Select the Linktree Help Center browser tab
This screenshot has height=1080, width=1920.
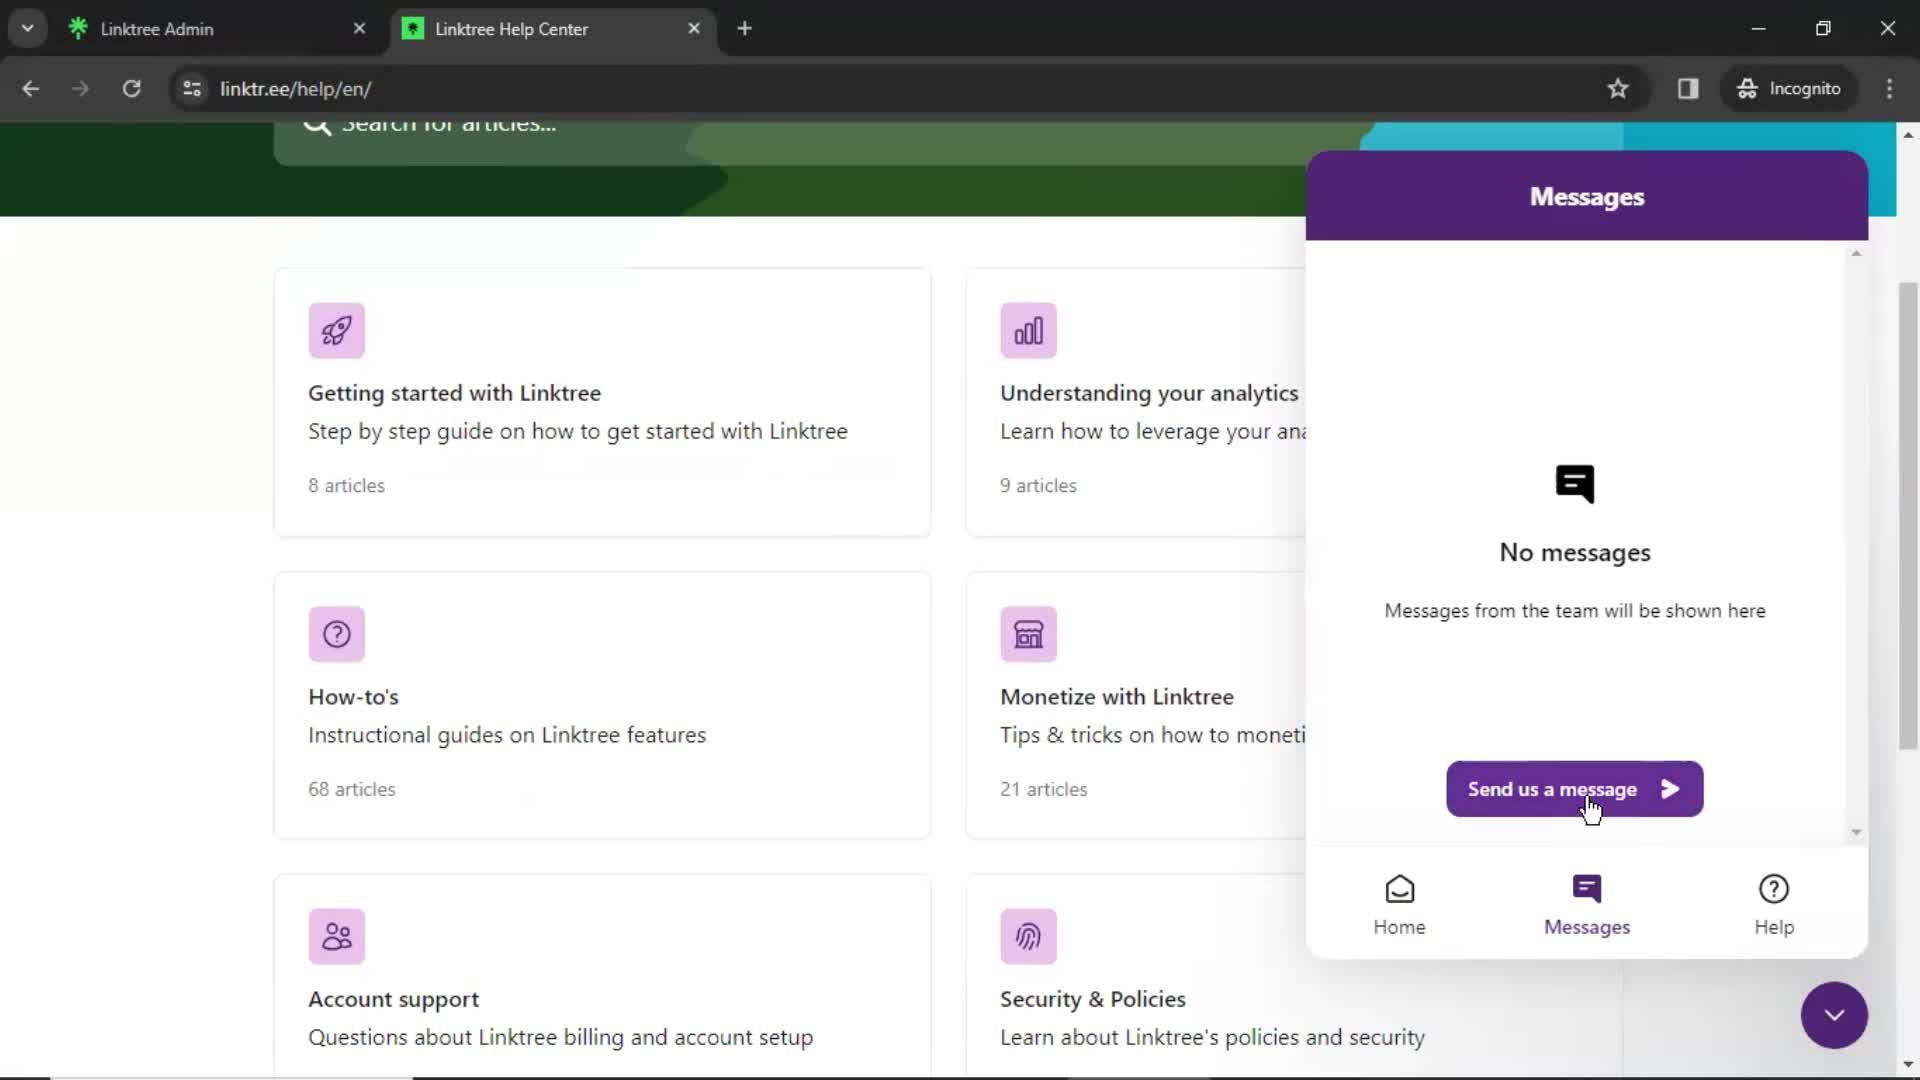(553, 28)
